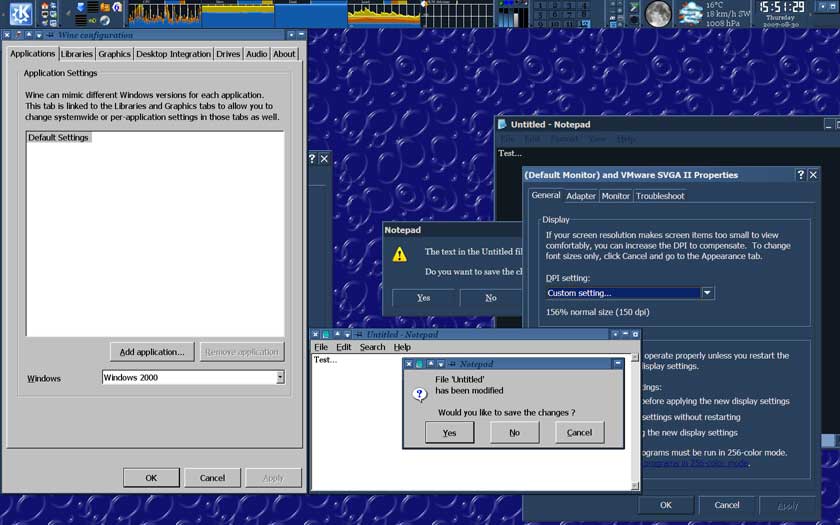This screenshot has height=525, width=840.
Task: Click the digital clock in the top panel
Action: (782, 8)
